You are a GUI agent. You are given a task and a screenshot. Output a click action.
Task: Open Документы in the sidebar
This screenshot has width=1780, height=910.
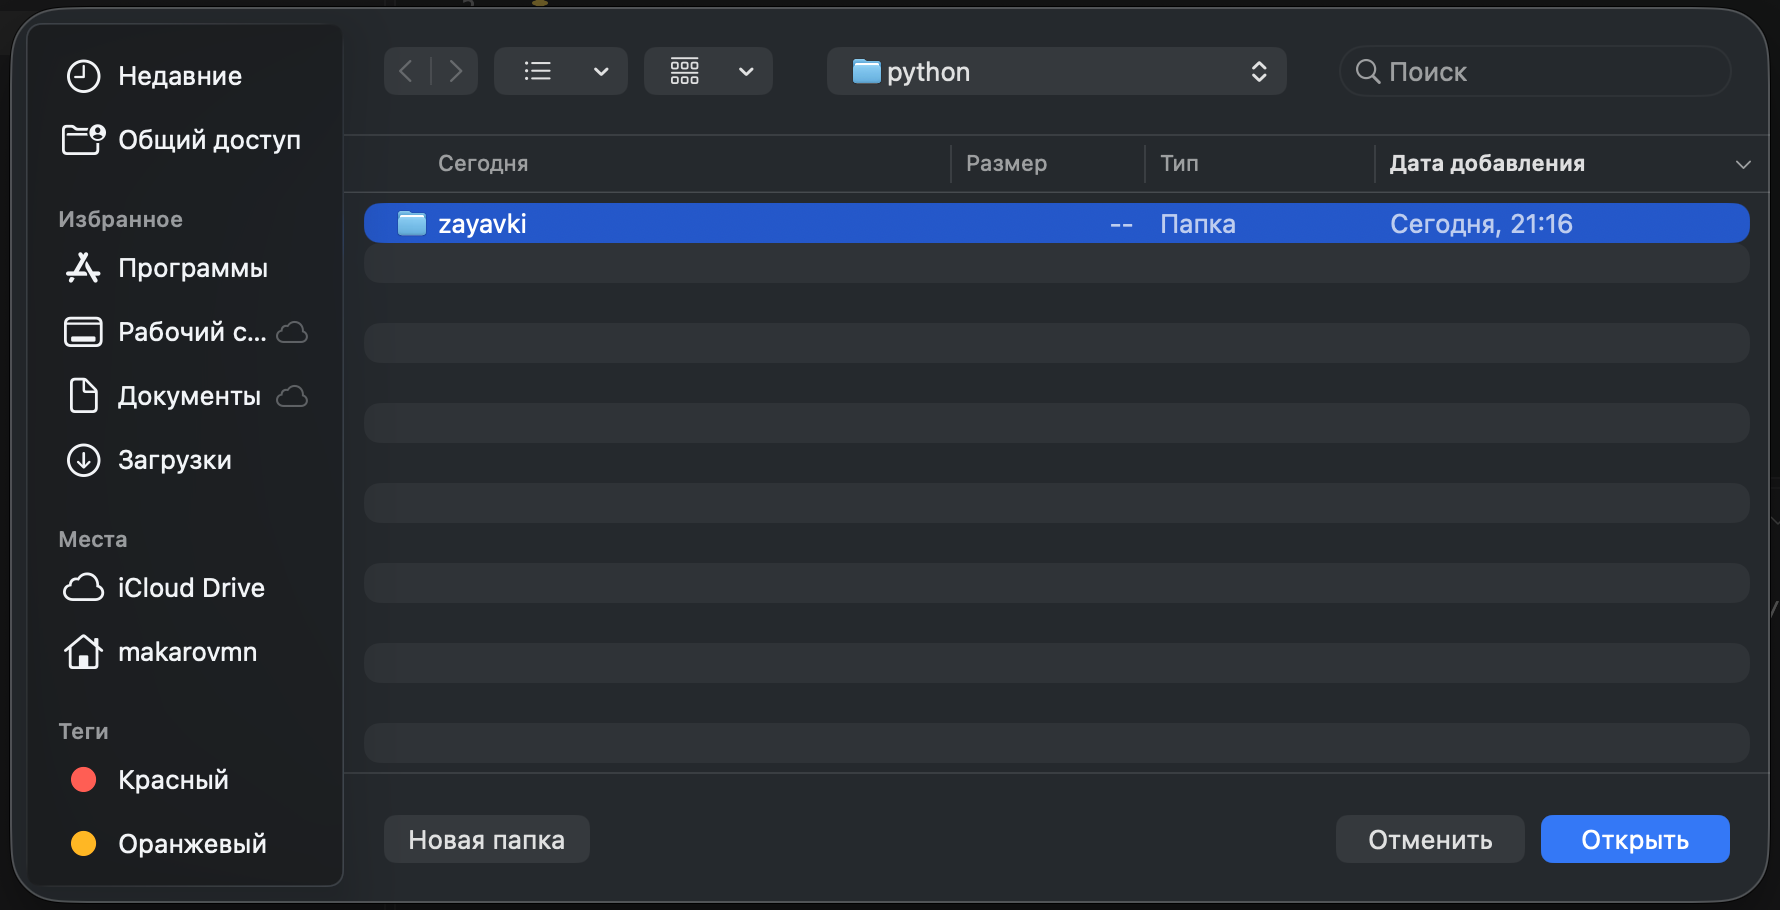[x=189, y=396]
